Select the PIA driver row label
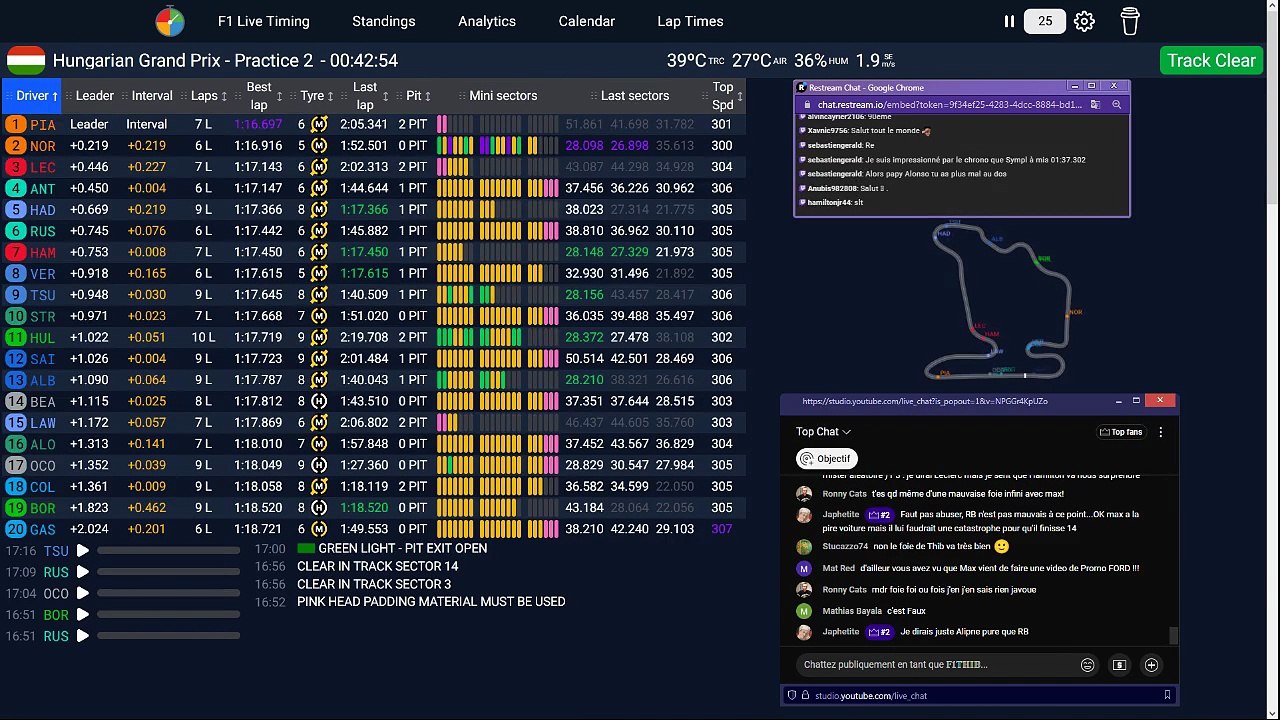1280x720 pixels. coord(43,125)
